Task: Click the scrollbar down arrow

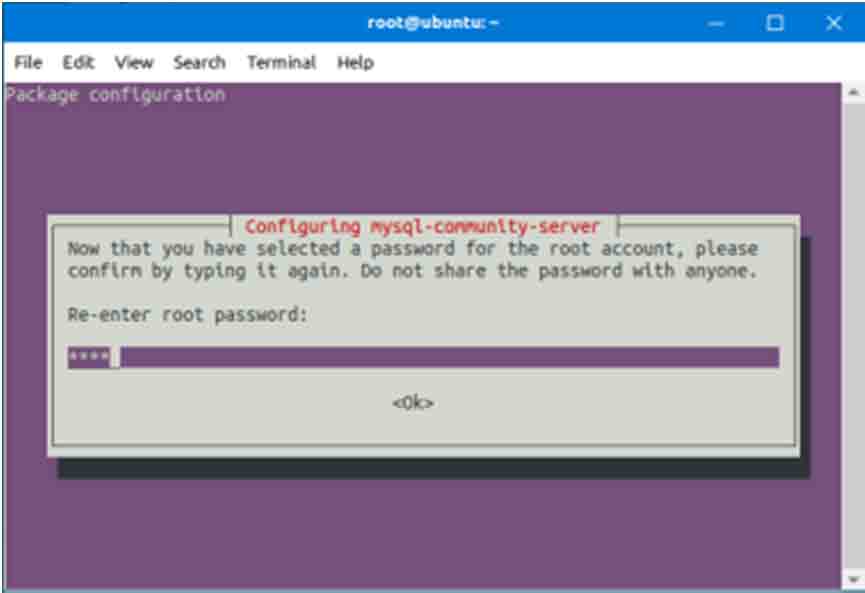Action: pos(853,579)
